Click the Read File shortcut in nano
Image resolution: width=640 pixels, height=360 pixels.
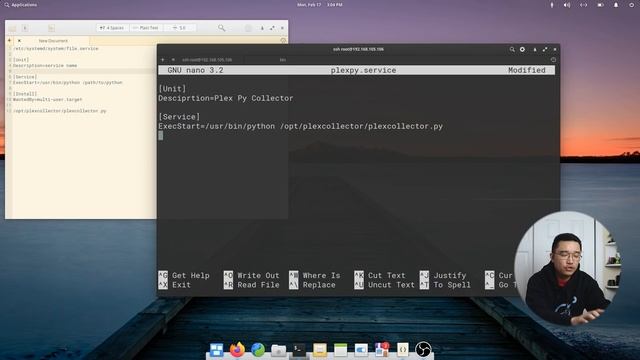252,285
